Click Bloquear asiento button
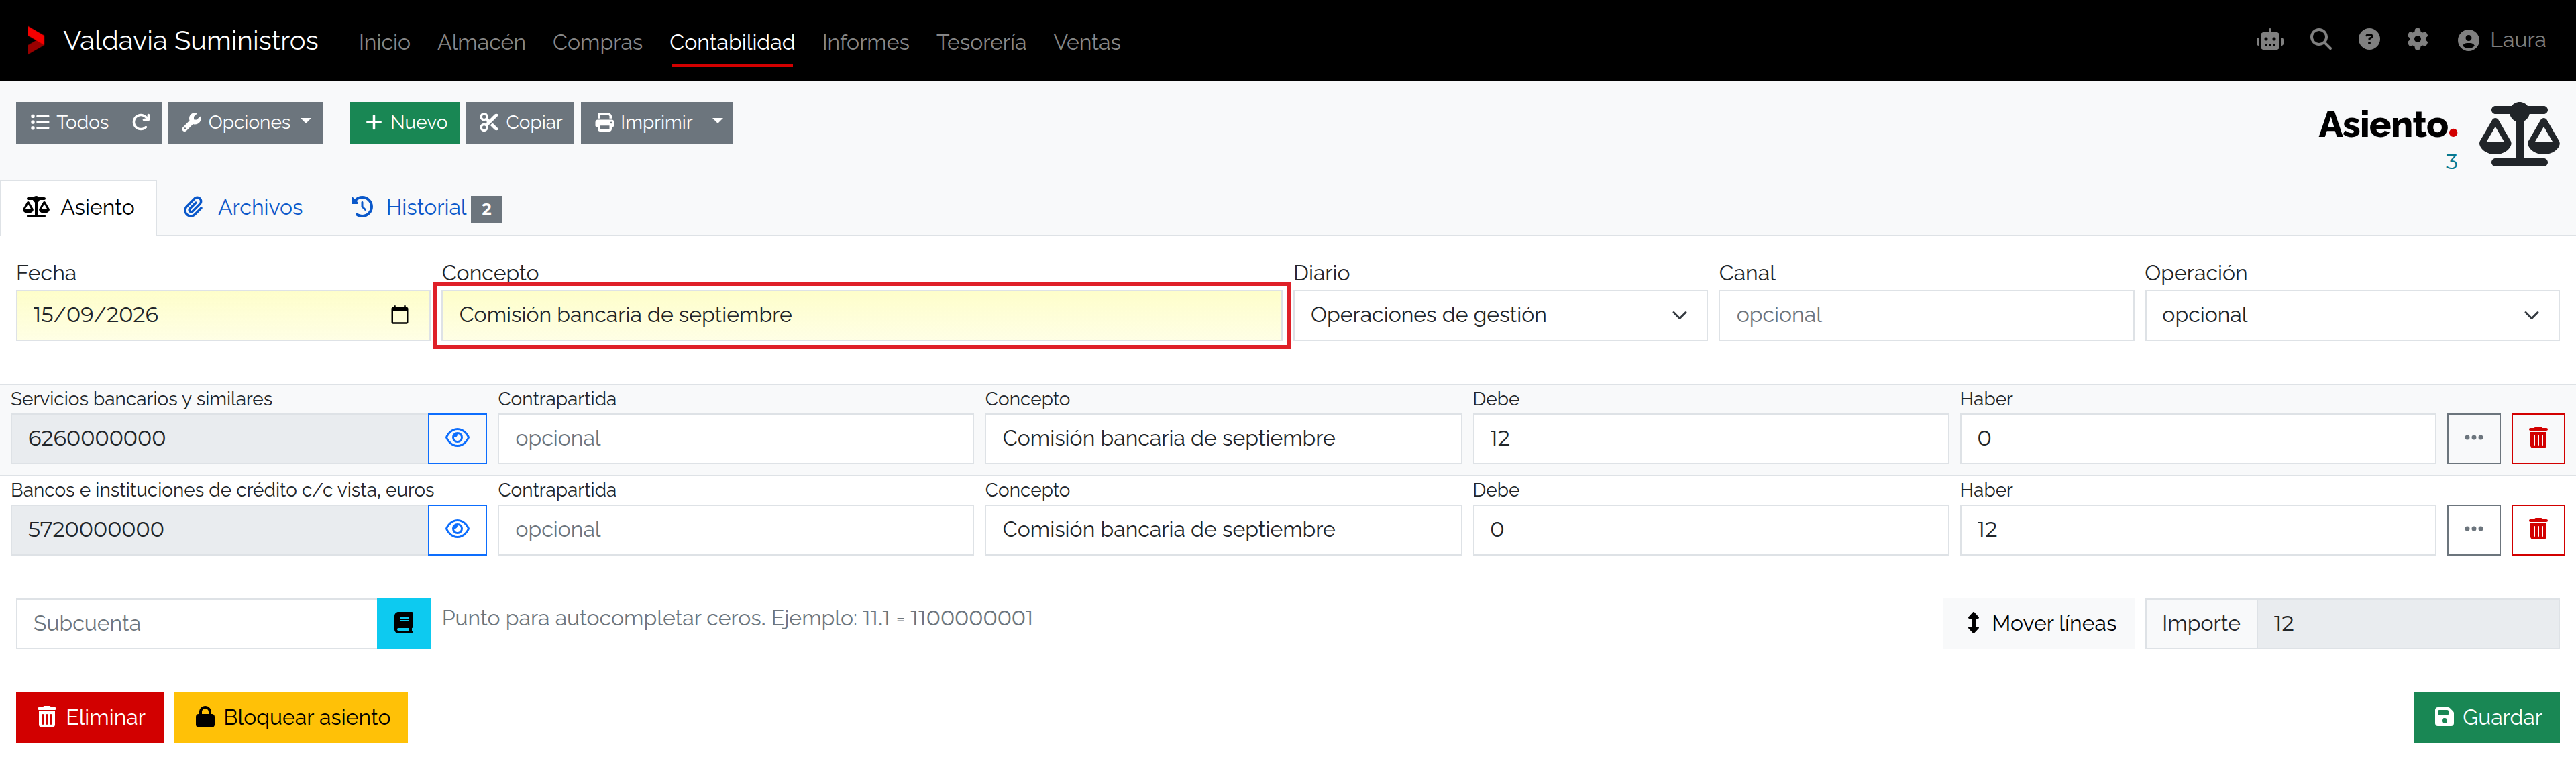 coord(291,717)
